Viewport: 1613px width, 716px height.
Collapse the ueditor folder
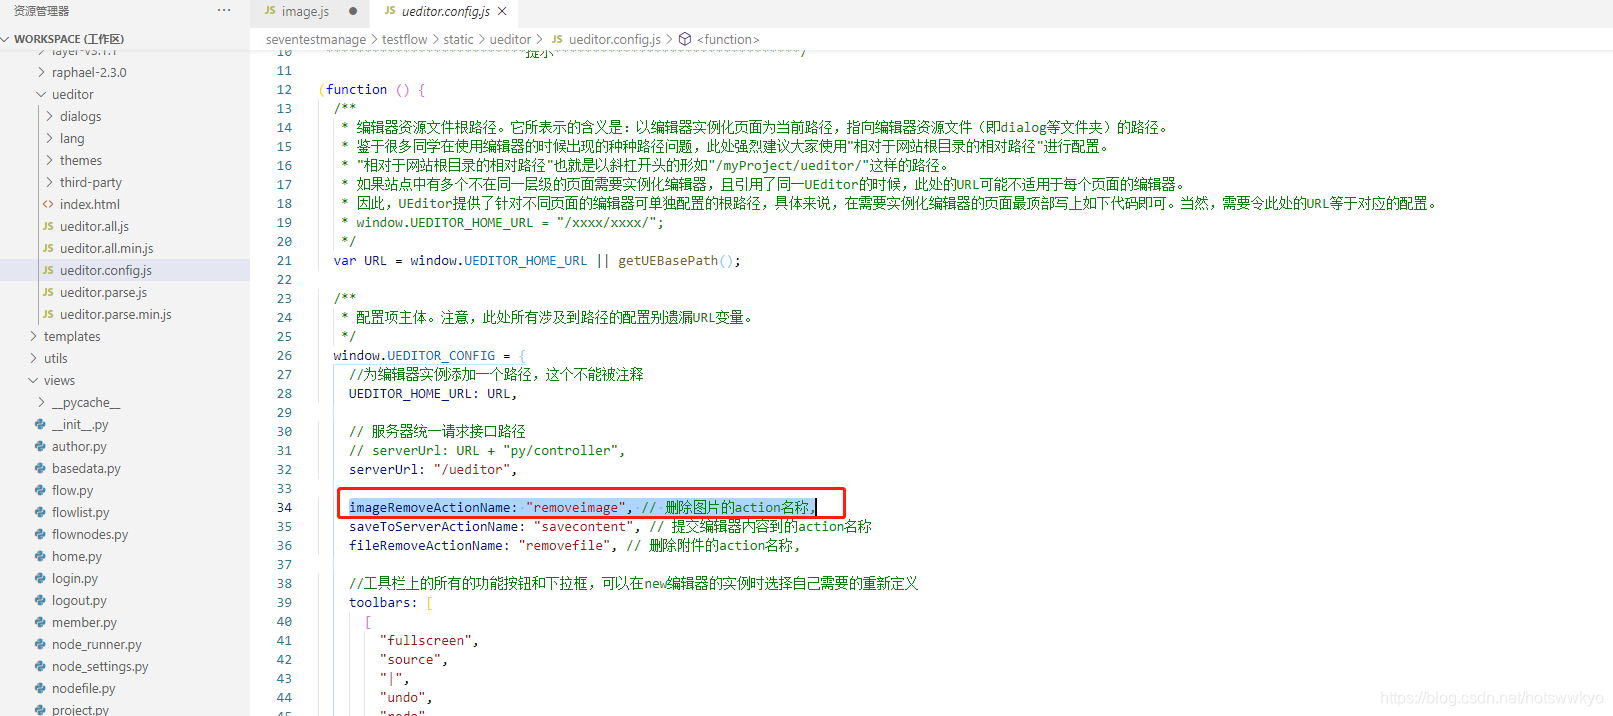pyautogui.click(x=72, y=94)
